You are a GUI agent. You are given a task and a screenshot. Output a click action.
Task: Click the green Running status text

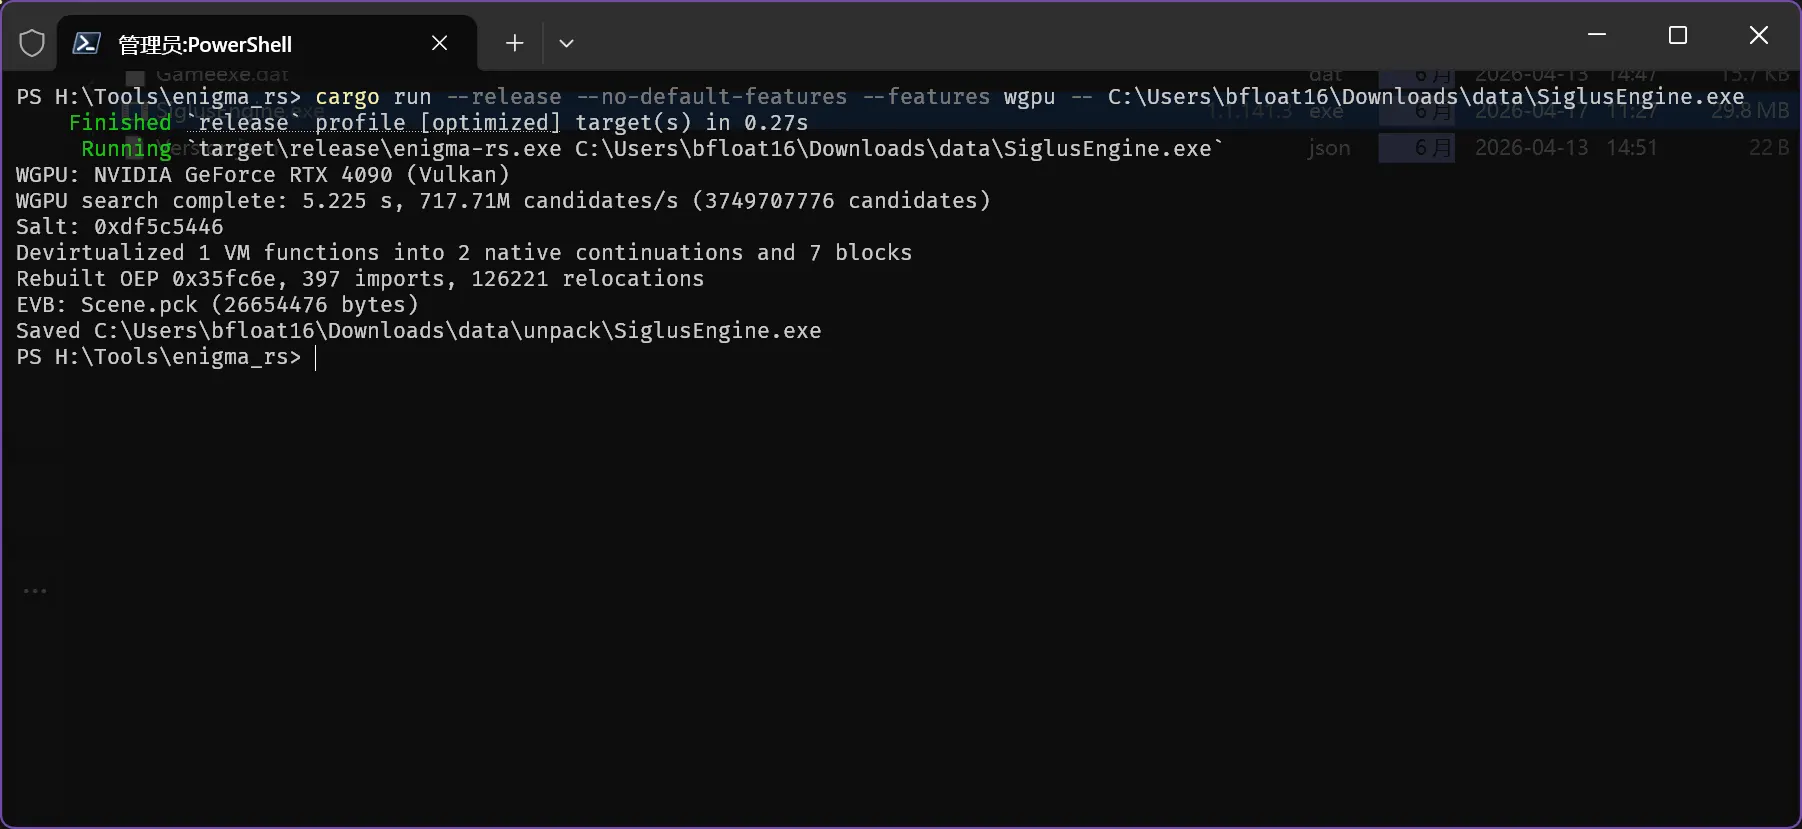click(127, 149)
